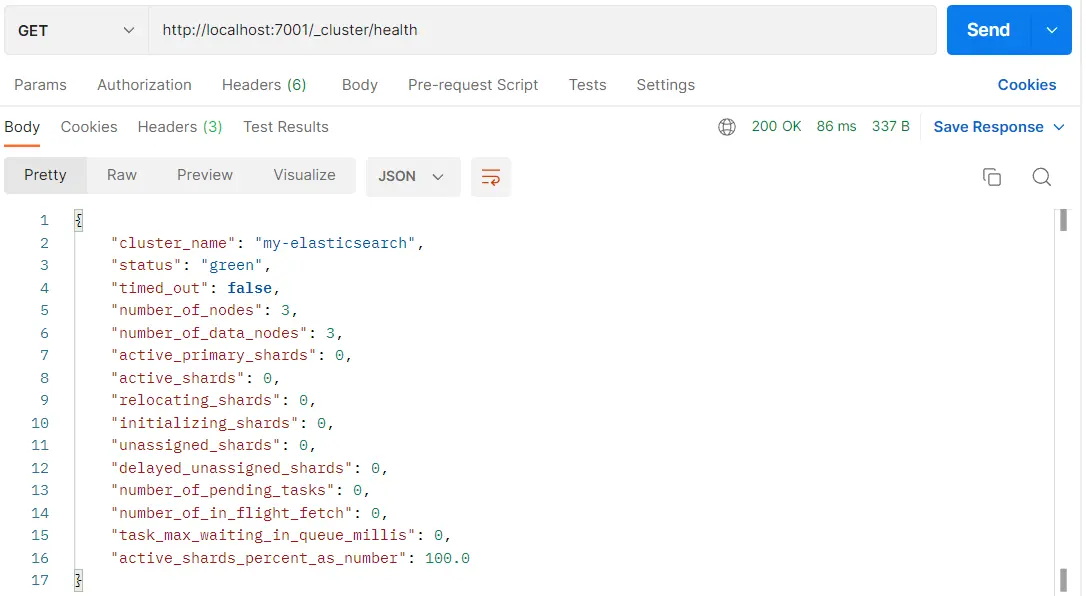Open the request Headers (6) tab
Image resolution: width=1086 pixels, height=596 pixels.
[264, 85]
